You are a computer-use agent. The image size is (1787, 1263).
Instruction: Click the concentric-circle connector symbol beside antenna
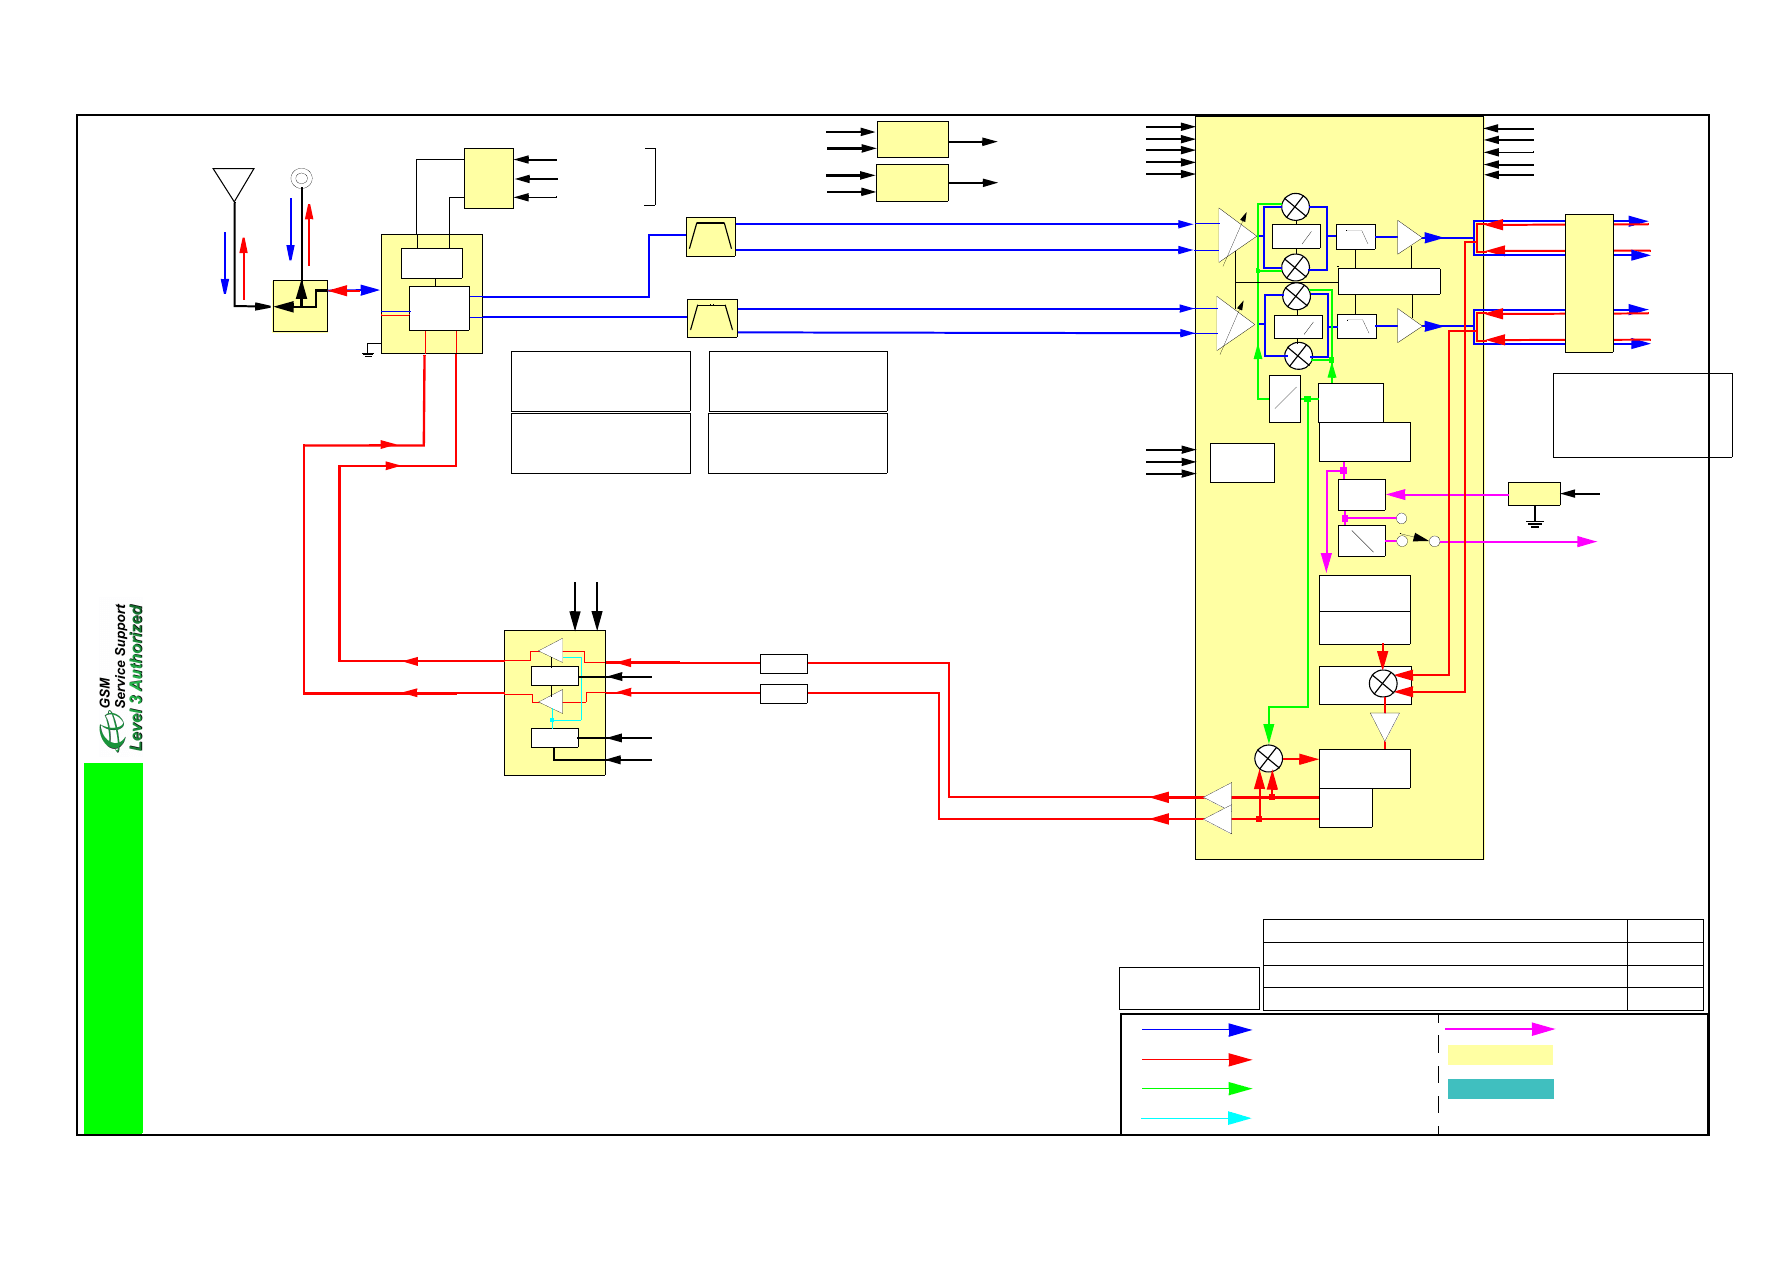[x=301, y=178]
